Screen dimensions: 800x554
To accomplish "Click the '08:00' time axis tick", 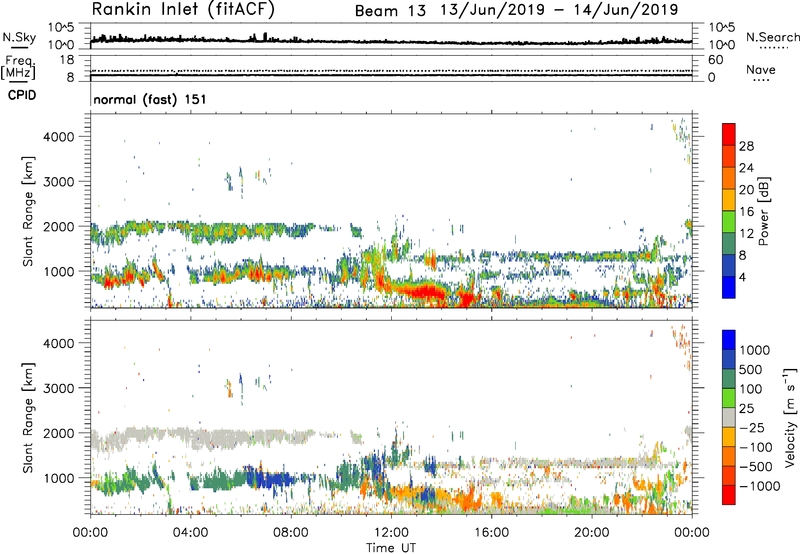I will point(291,533).
